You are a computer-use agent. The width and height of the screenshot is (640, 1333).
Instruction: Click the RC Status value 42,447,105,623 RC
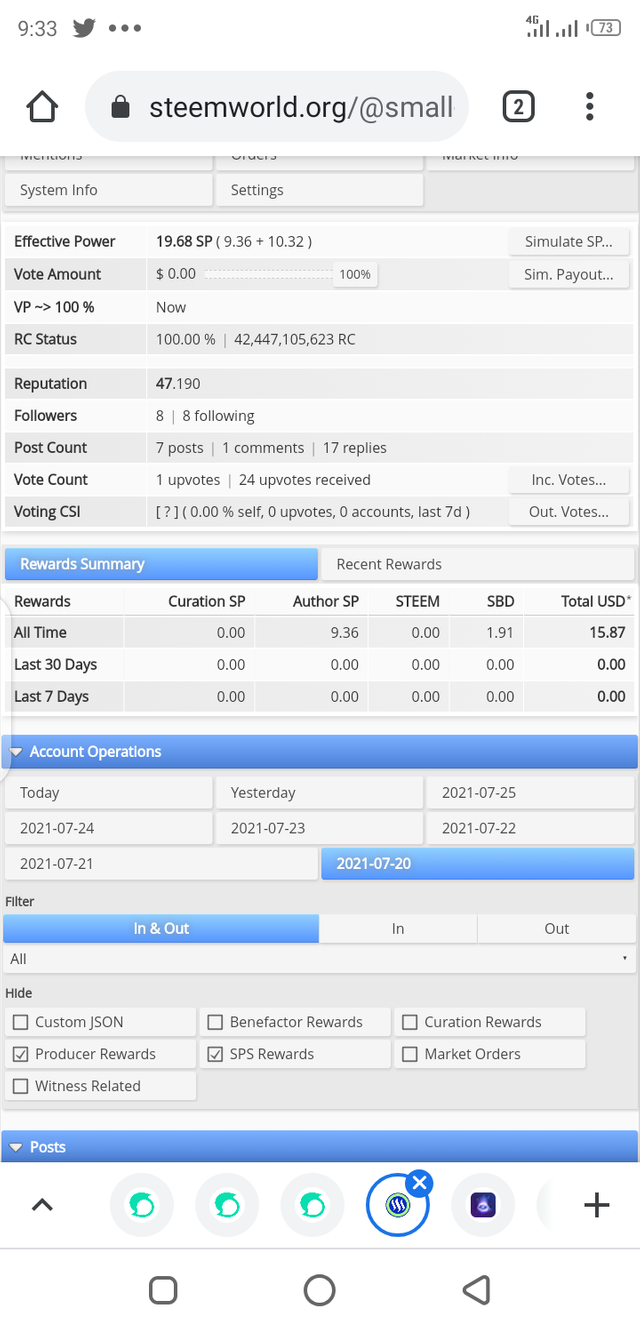click(x=295, y=339)
